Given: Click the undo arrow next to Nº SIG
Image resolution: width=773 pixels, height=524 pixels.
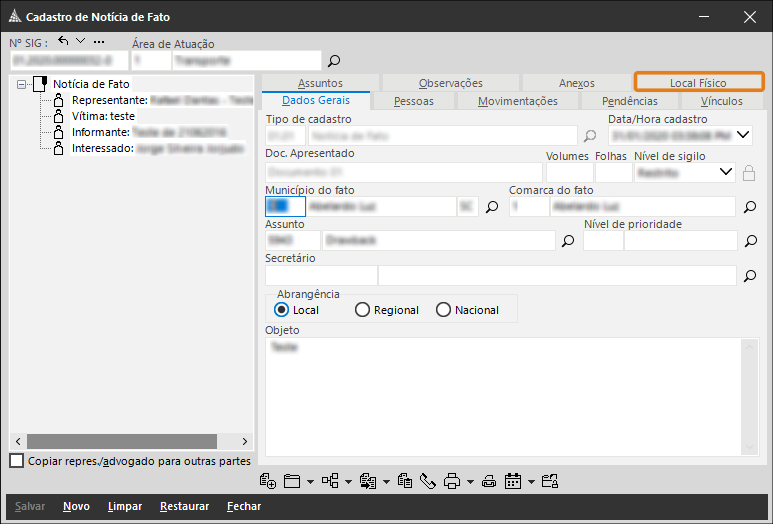Looking at the screenshot, I should pyautogui.click(x=63, y=41).
